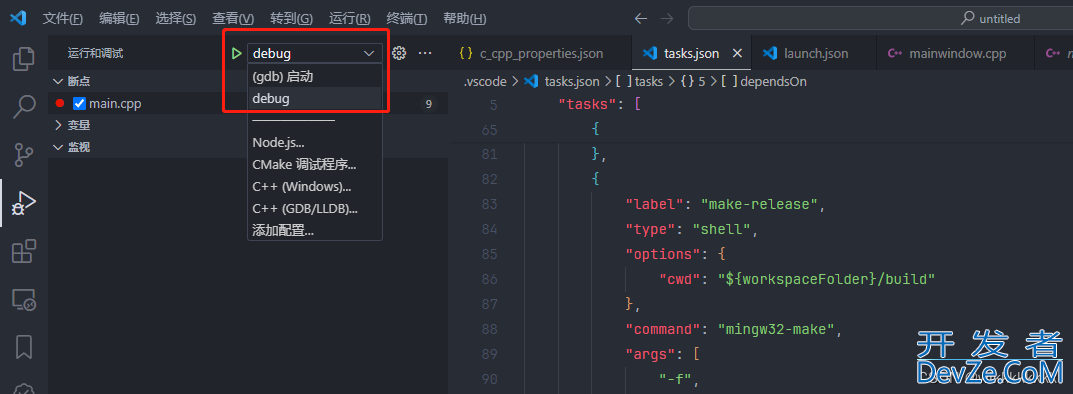The height and width of the screenshot is (394, 1073).
Task: Click dependsOn in the breadcrumb
Action: pos(765,81)
